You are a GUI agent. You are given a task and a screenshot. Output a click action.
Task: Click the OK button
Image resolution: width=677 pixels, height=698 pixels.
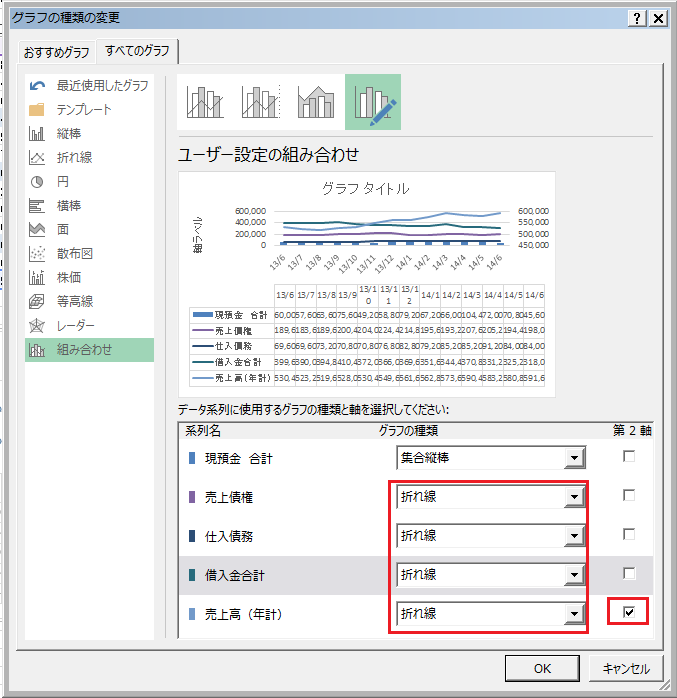click(541, 668)
